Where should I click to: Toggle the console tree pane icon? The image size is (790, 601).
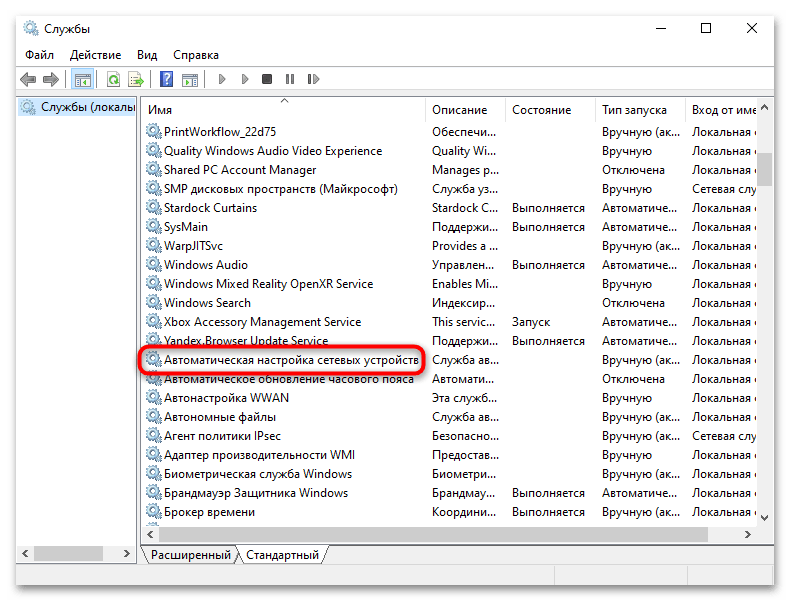(x=83, y=79)
